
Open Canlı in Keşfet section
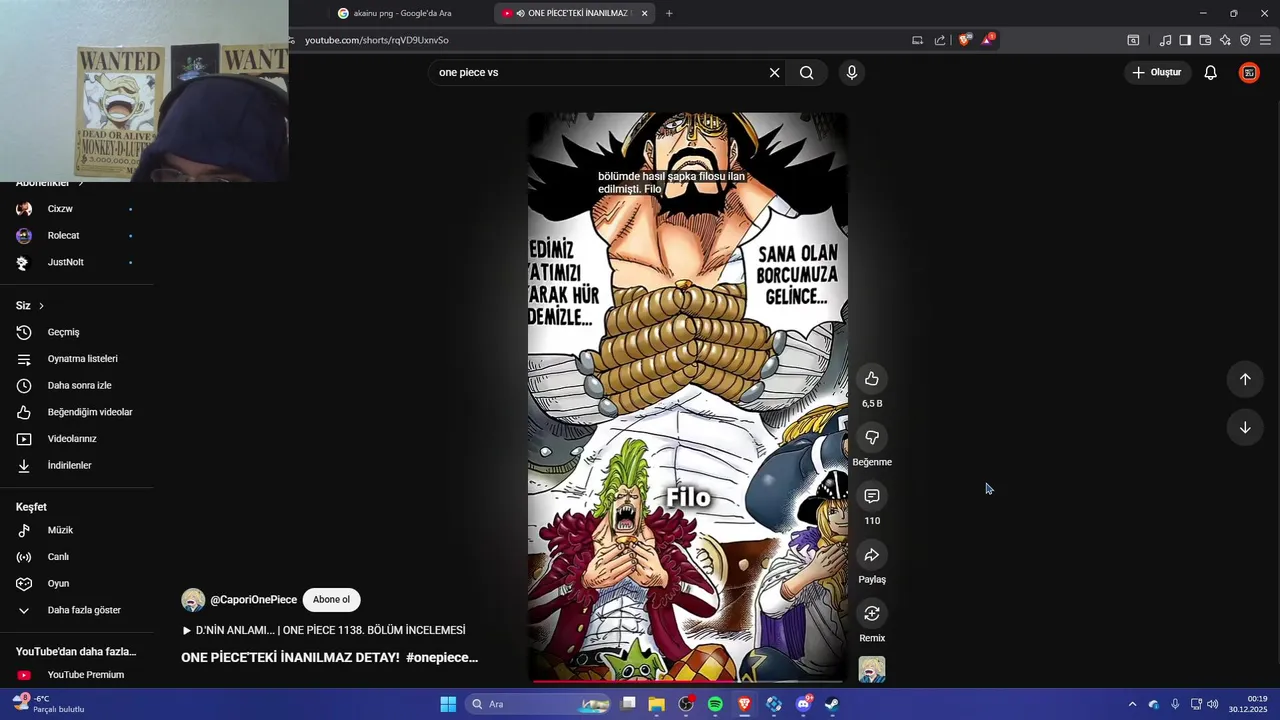(58, 557)
